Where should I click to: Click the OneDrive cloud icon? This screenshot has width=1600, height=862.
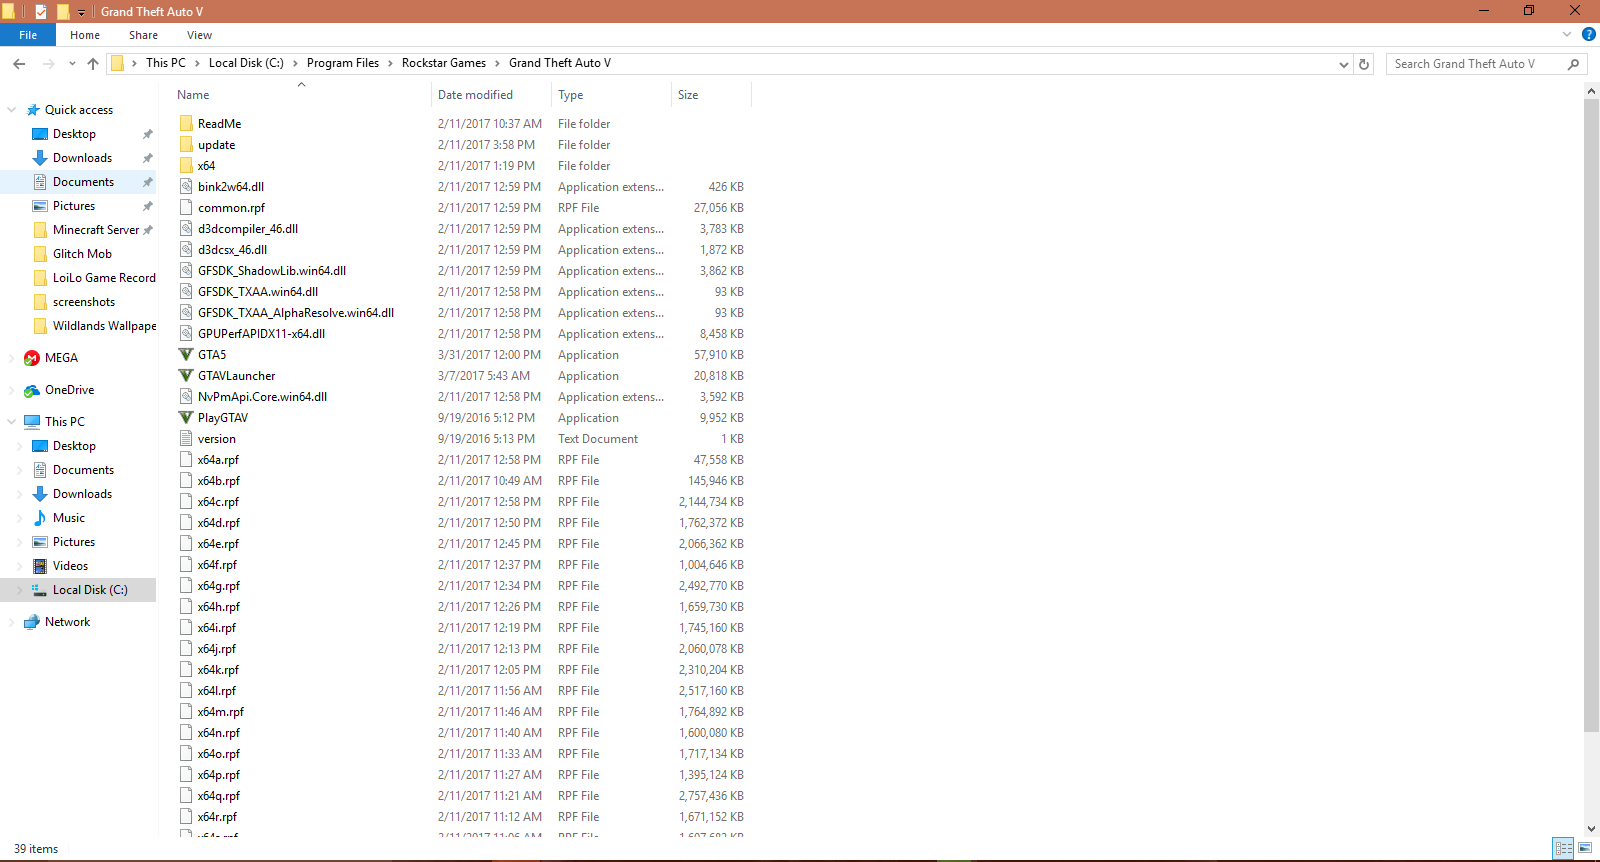point(32,390)
